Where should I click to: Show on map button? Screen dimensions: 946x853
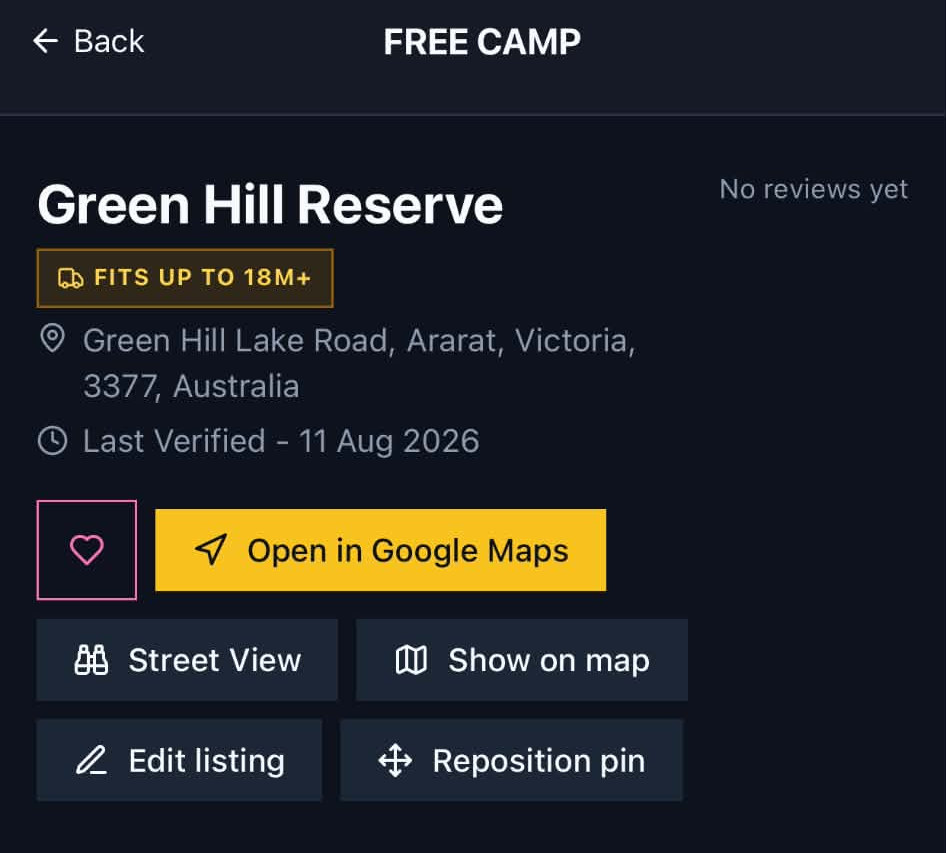[x=522, y=660]
